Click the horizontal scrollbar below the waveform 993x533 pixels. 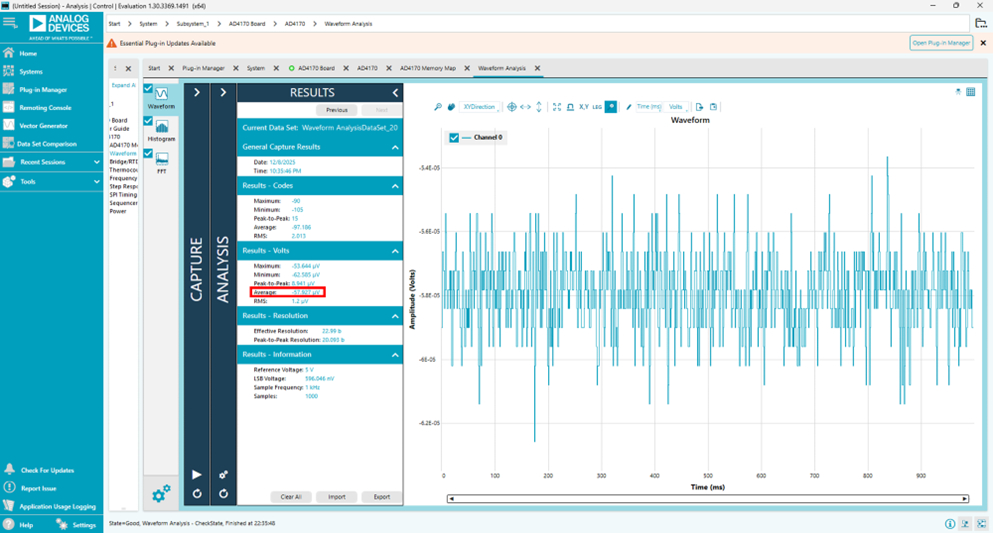tap(706, 498)
